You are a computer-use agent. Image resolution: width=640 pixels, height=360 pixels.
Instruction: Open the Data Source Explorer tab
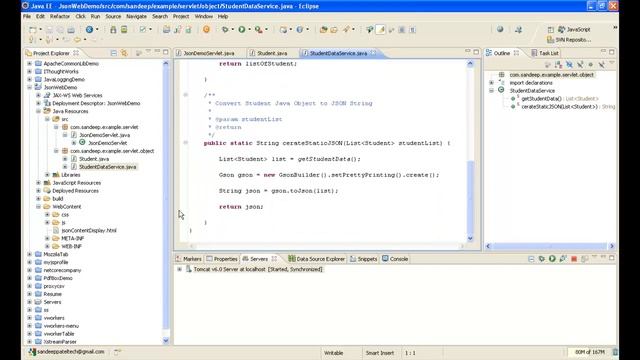tap(317, 259)
